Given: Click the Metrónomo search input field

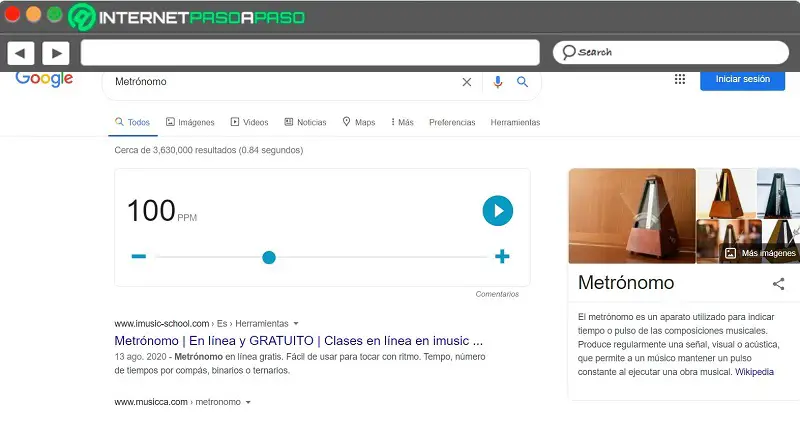Looking at the screenshot, I should (281, 82).
